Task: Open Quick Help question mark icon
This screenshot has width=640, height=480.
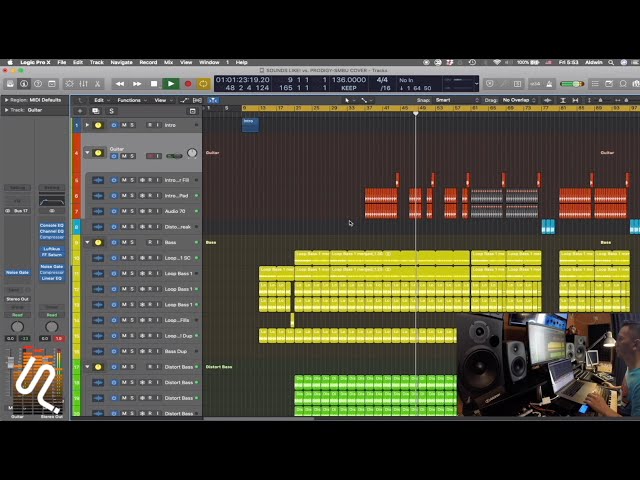Action: click(38, 84)
